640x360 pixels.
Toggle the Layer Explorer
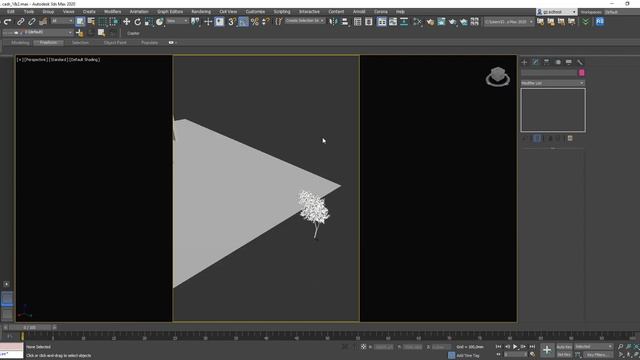click(x=369, y=22)
